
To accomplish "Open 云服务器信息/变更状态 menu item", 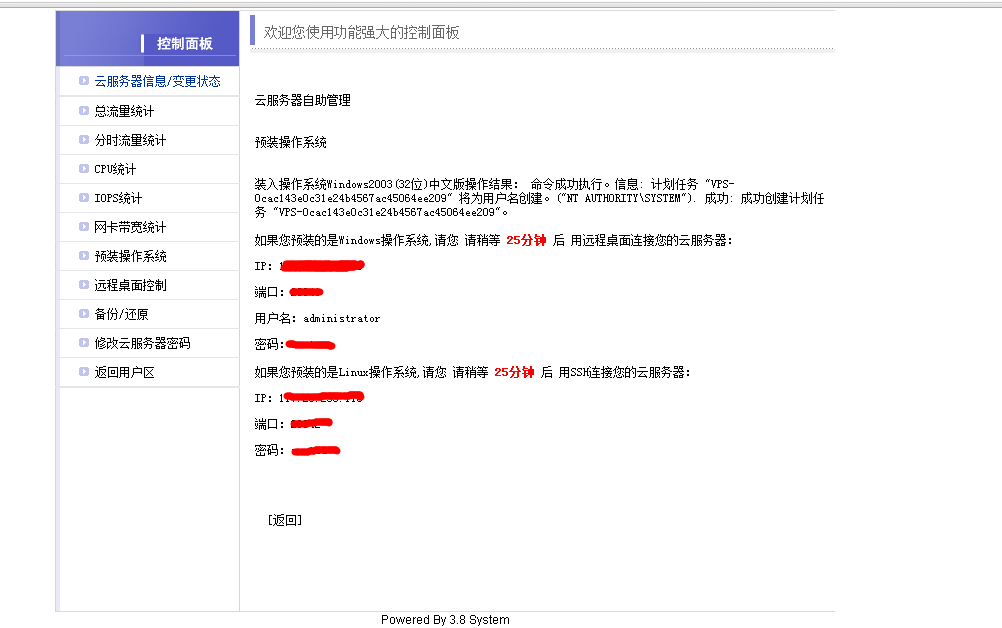I will (157, 81).
